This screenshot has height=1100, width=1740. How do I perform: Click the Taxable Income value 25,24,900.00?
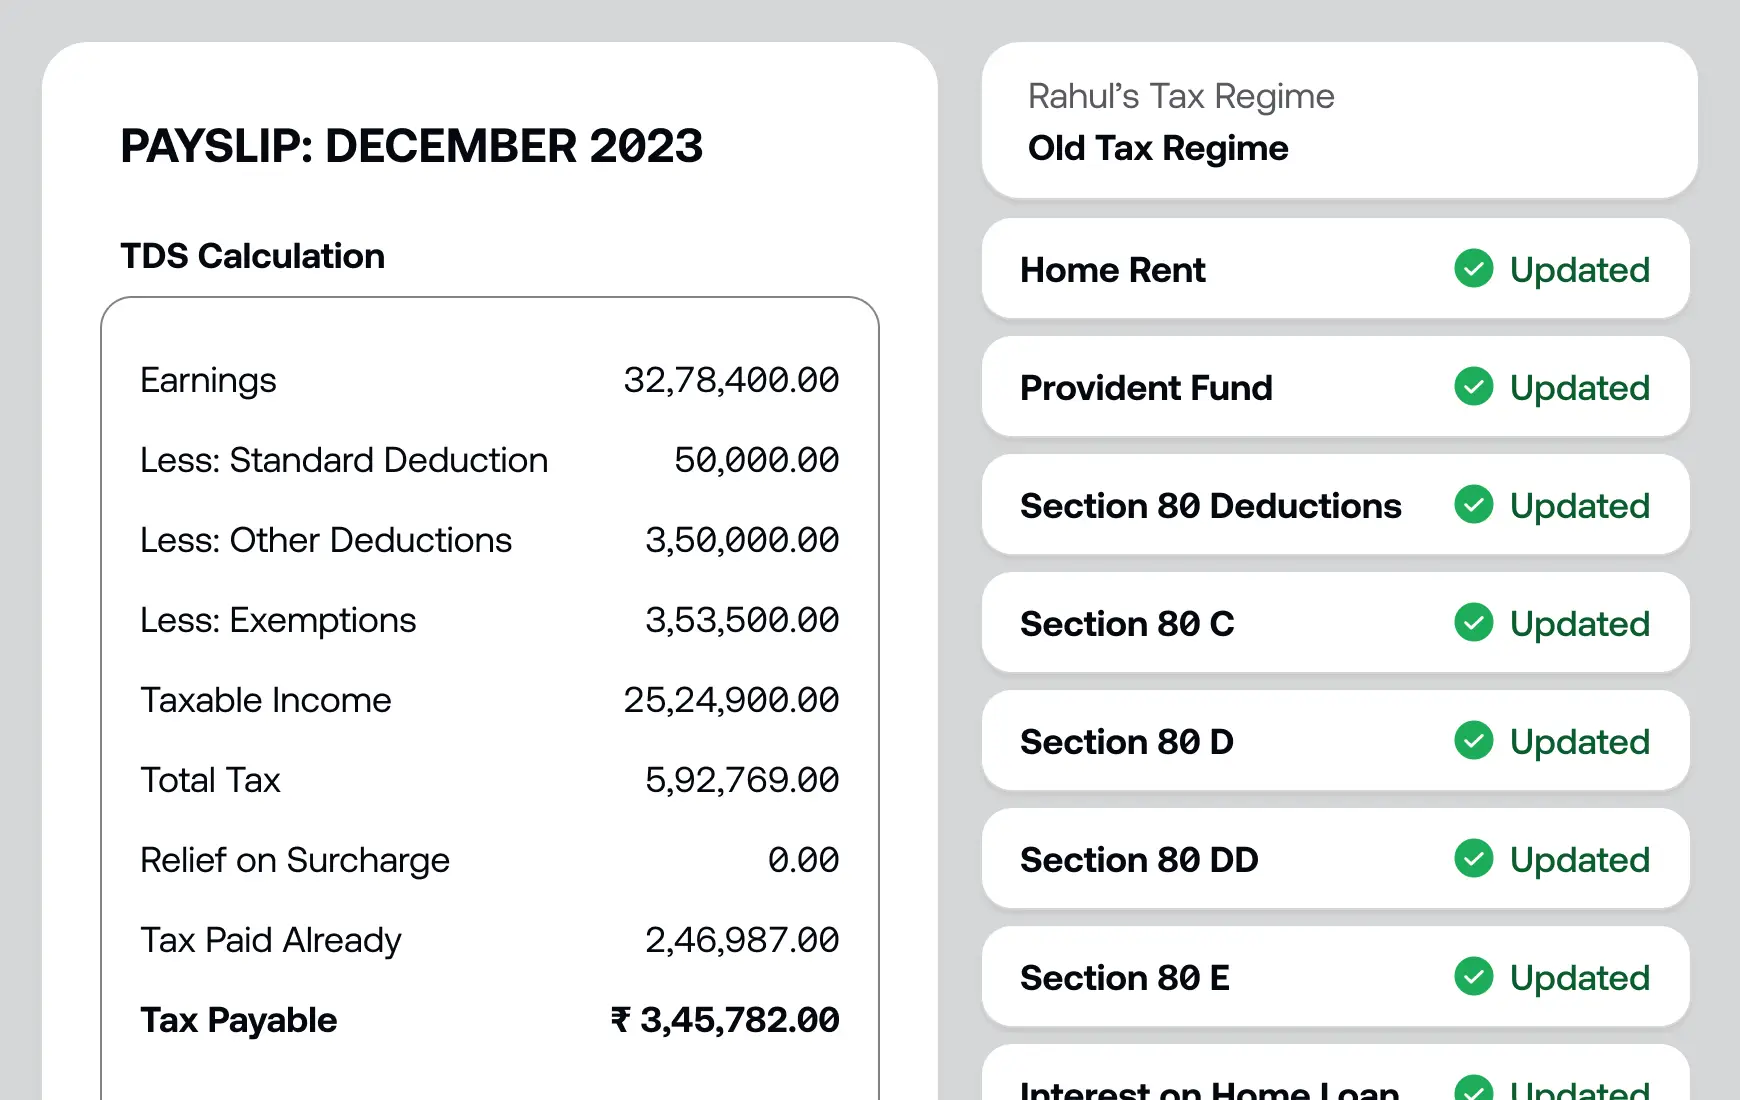point(731,700)
